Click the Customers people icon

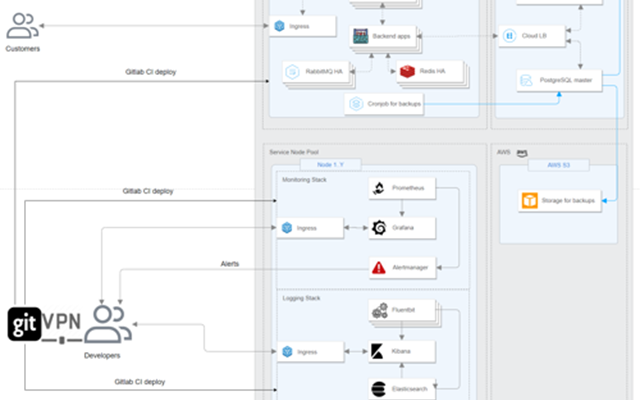pyautogui.click(x=22, y=26)
